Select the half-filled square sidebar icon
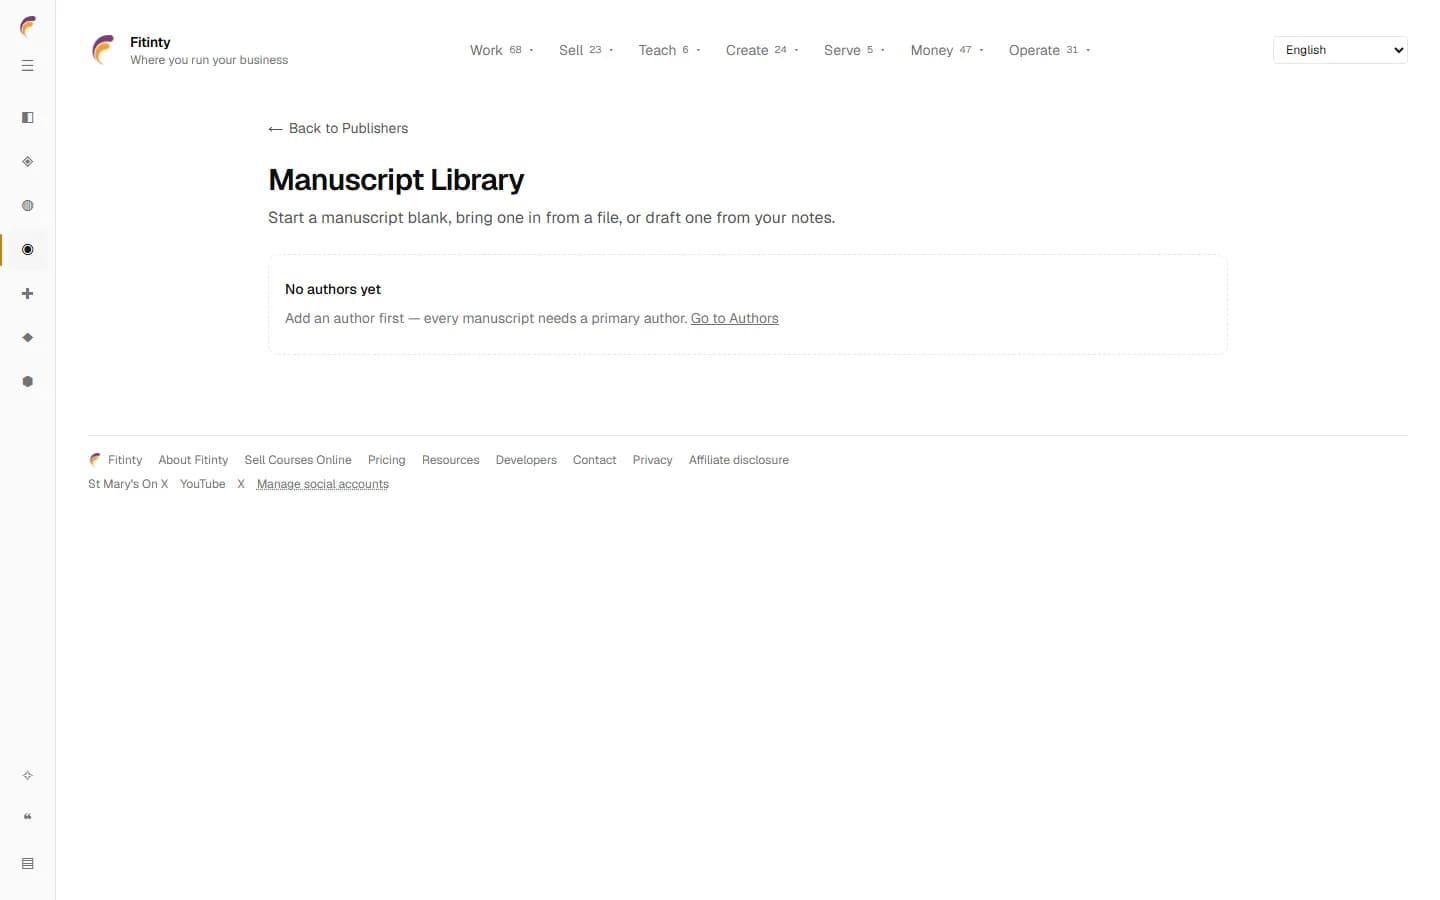 point(28,118)
